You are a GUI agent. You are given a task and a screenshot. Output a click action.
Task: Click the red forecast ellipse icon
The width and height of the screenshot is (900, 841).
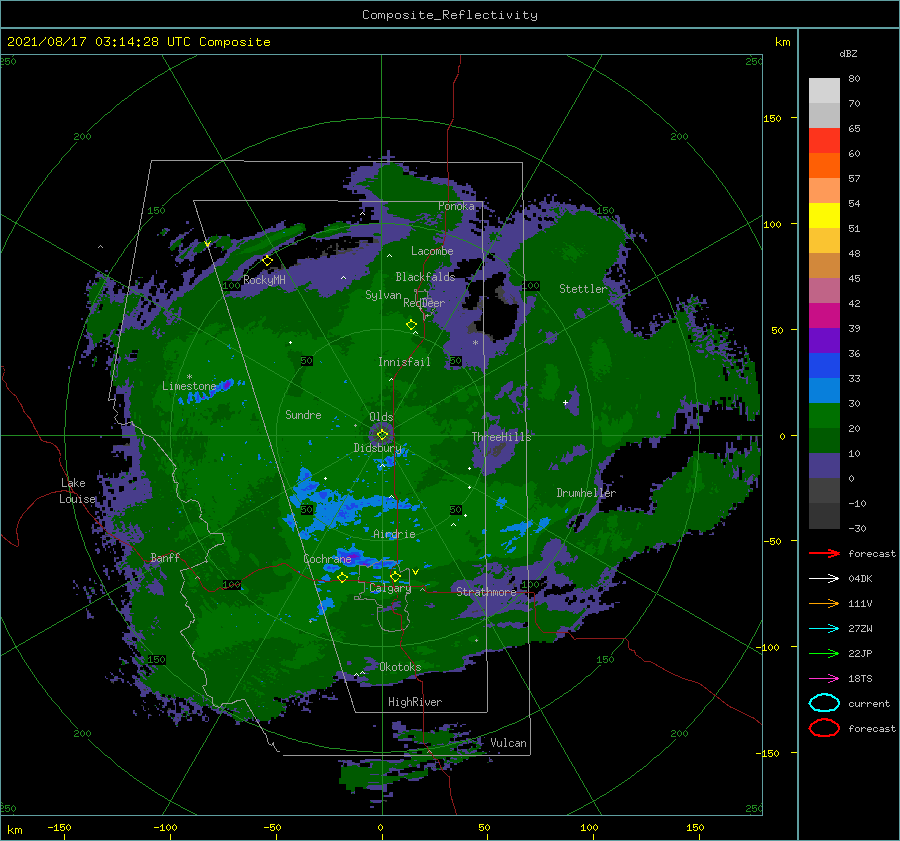[x=824, y=728]
